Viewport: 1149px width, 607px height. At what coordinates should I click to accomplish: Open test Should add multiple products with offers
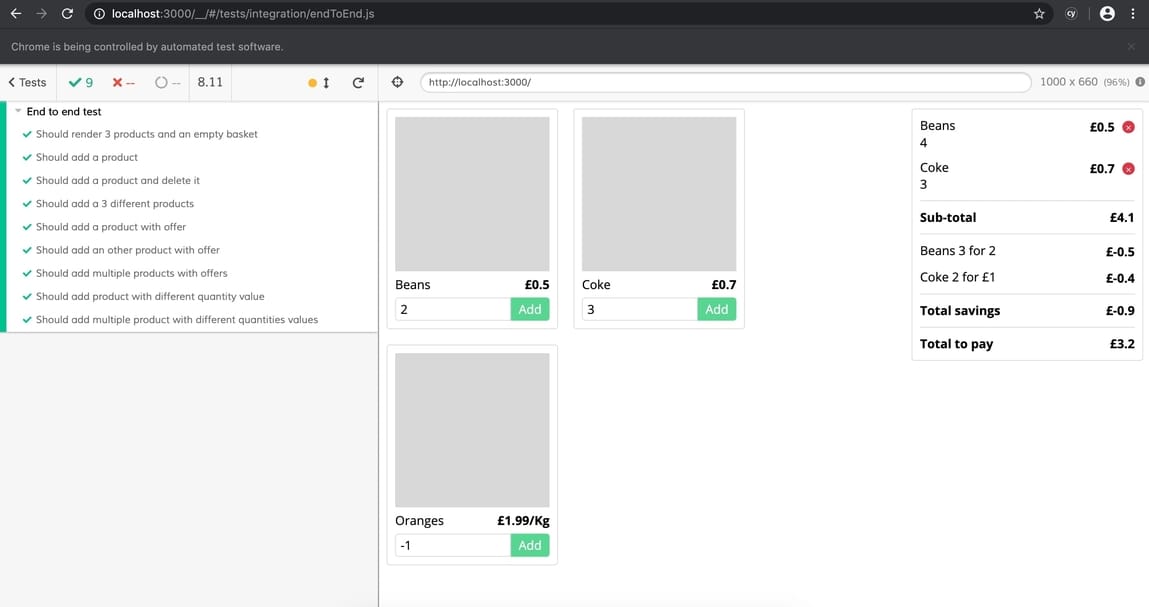[131, 273]
